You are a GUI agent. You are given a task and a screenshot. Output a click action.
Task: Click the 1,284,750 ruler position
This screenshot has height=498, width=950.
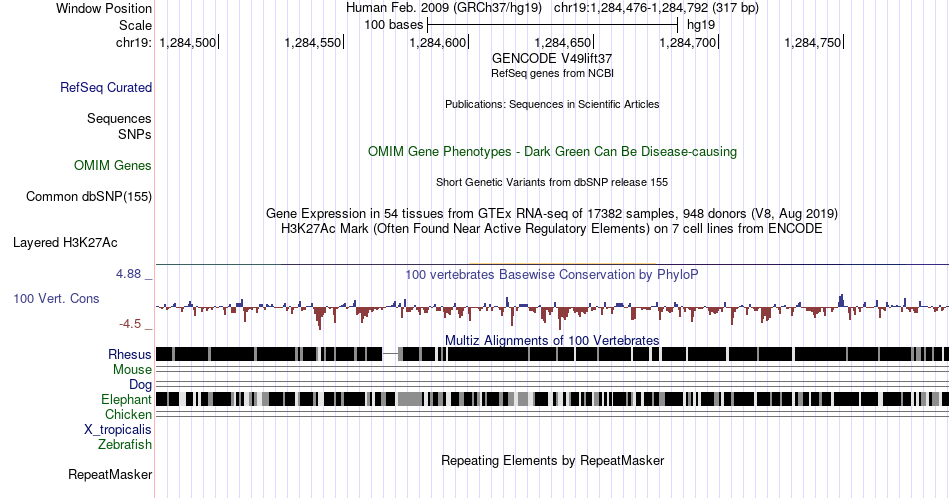814,42
